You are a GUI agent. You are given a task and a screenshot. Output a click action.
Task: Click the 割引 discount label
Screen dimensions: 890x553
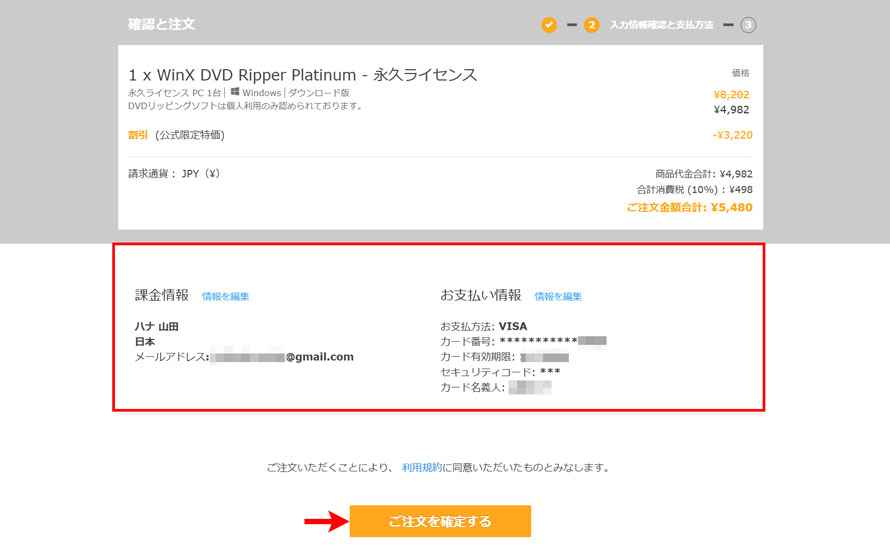(x=138, y=135)
